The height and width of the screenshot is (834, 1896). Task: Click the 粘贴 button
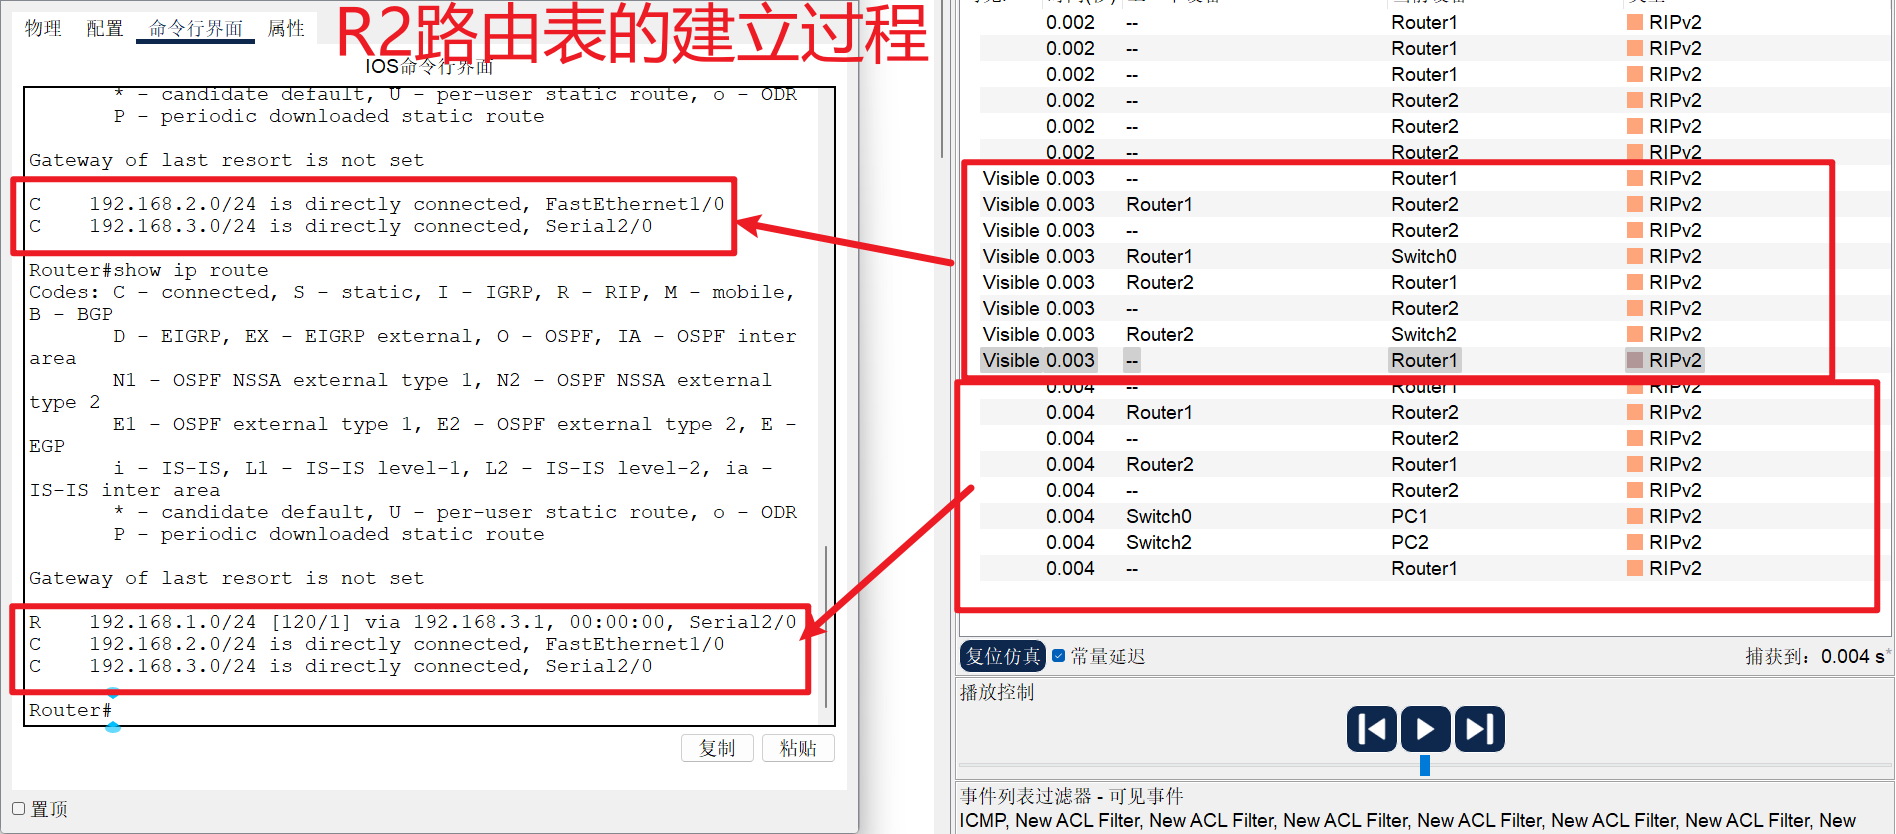[798, 748]
